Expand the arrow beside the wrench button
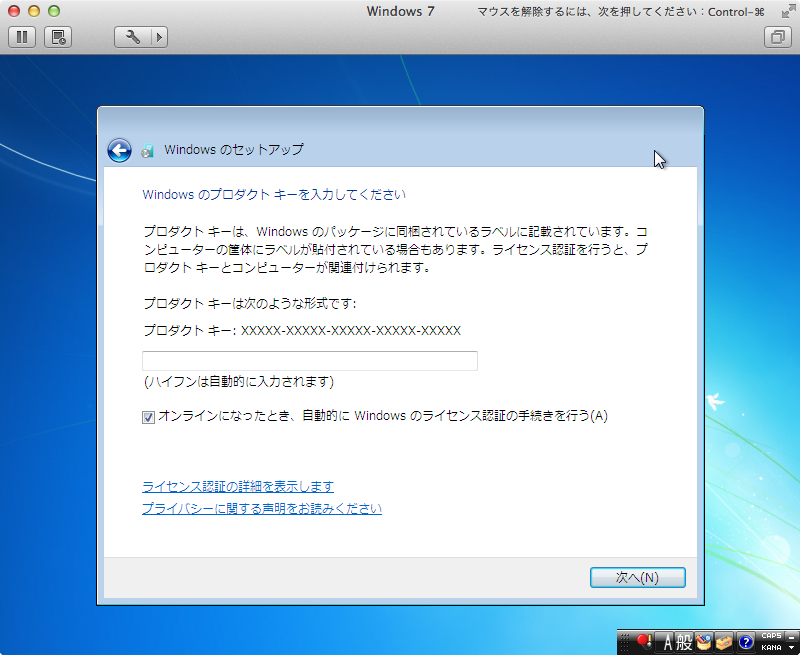 click(x=159, y=37)
